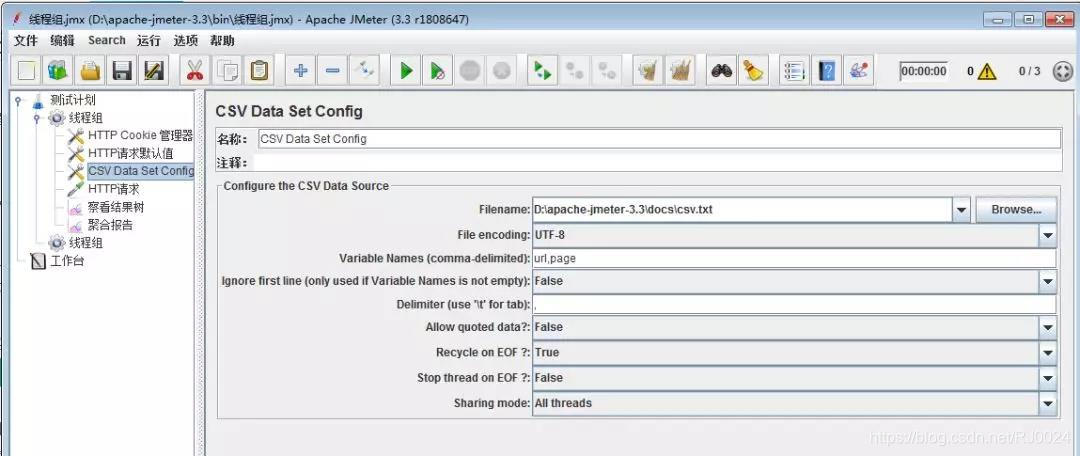Select HTTP Cookie 管理器 in the tree
The image size is (1080, 456).
(x=141, y=136)
